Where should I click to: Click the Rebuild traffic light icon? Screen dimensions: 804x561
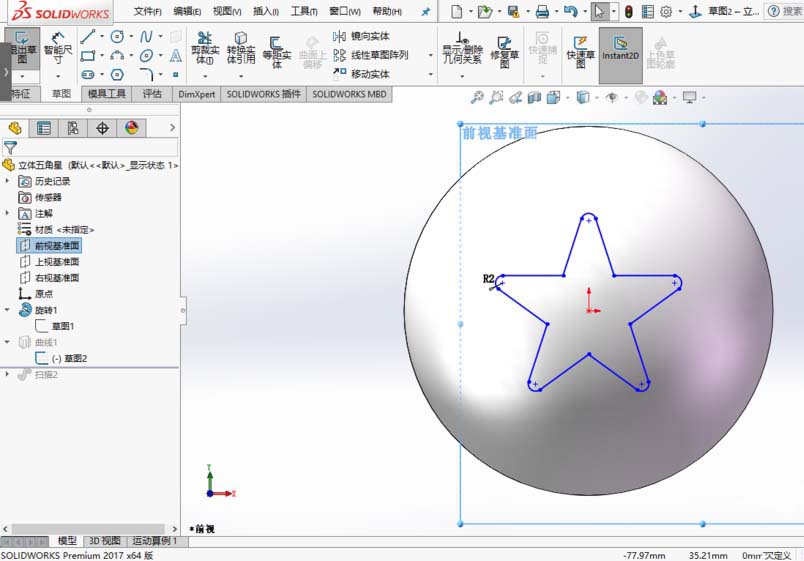click(x=629, y=11)
